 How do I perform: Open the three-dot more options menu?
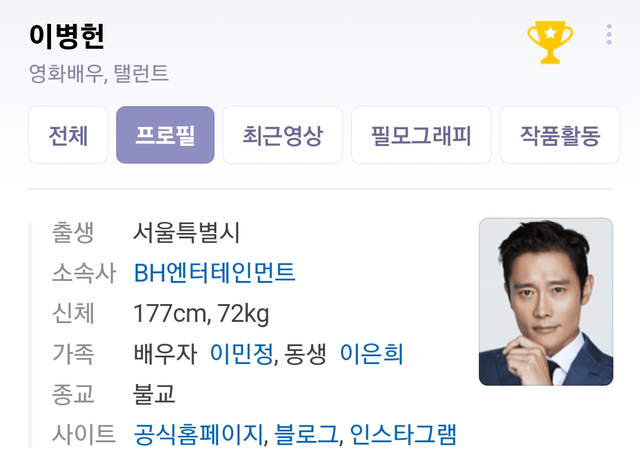coord(609,35)
